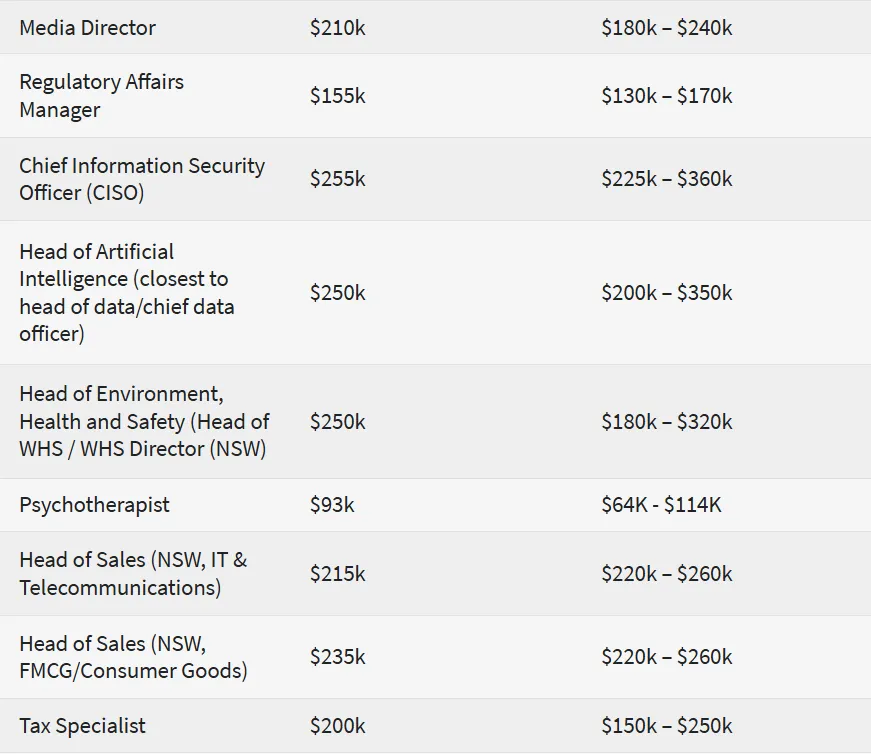Select the Tax Specialist job title
The width and height of the screenshot is (871, 754).
click(82, 726)
